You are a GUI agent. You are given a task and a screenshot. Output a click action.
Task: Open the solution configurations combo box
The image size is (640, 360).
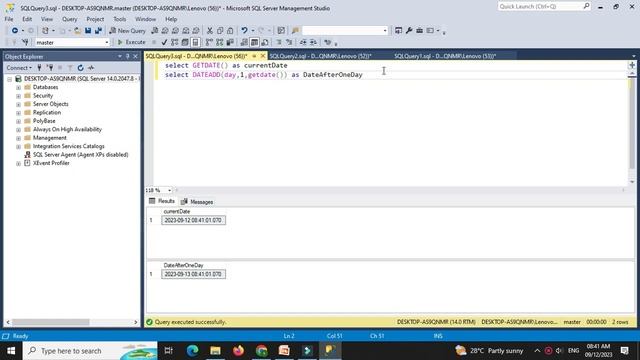[x=345, y=31]
